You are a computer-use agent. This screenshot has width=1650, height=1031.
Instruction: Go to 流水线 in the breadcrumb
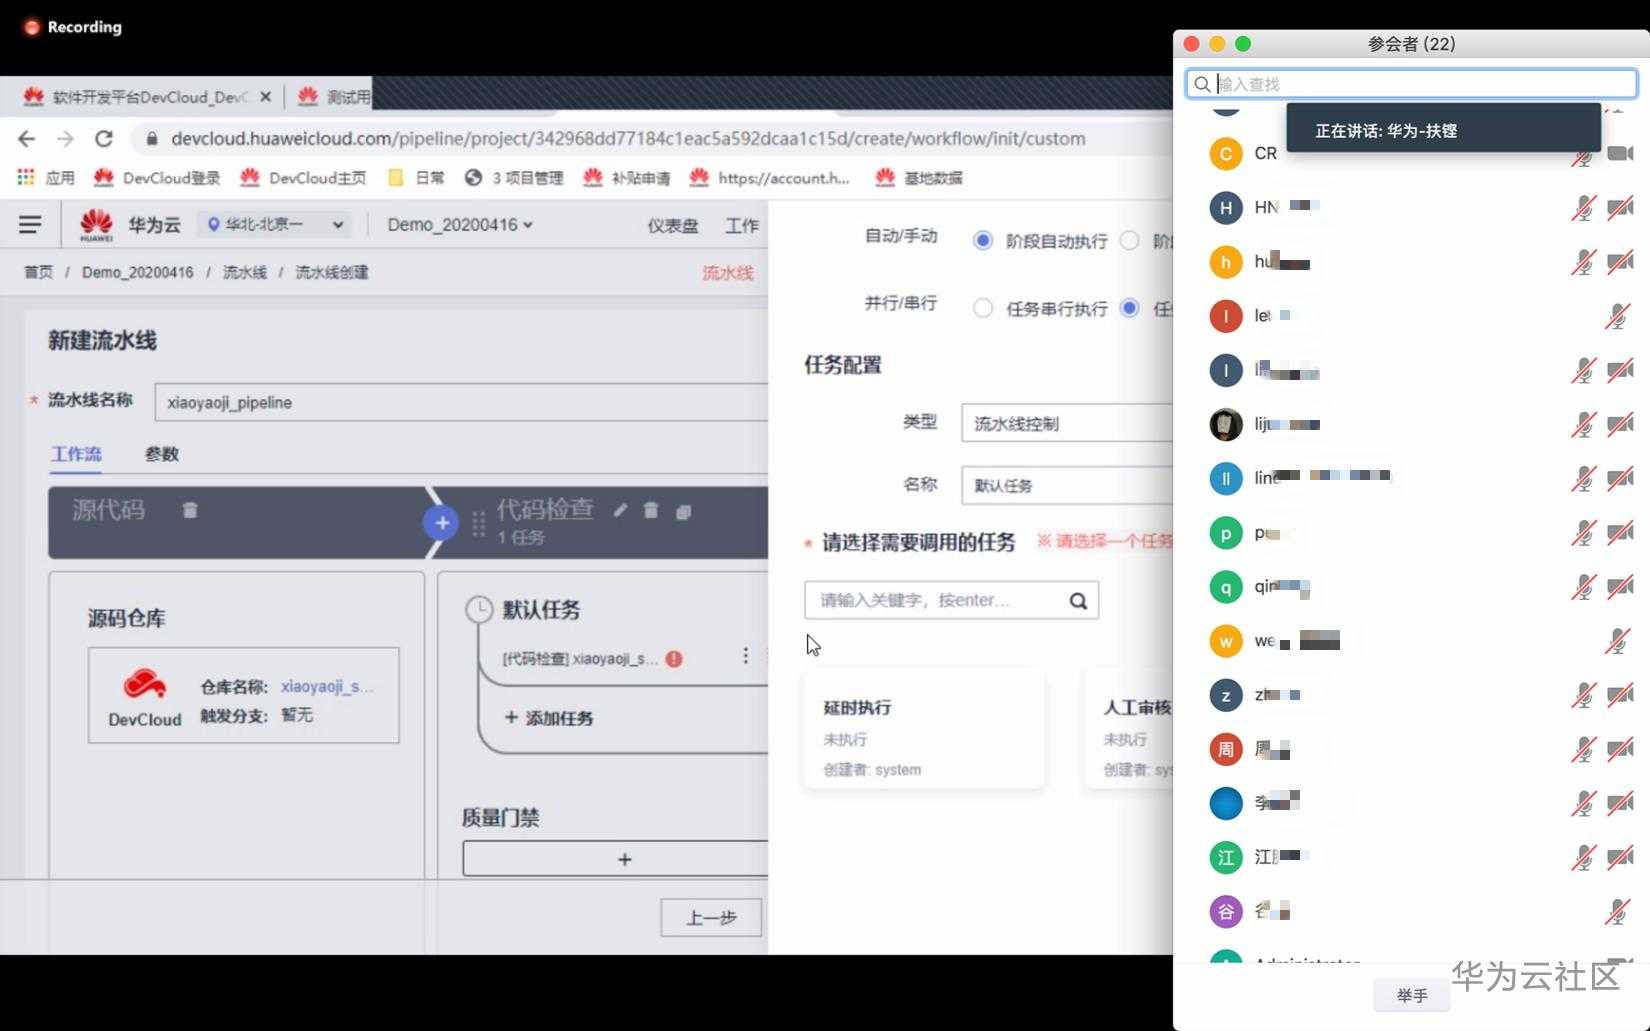click(x=245, y=273)
